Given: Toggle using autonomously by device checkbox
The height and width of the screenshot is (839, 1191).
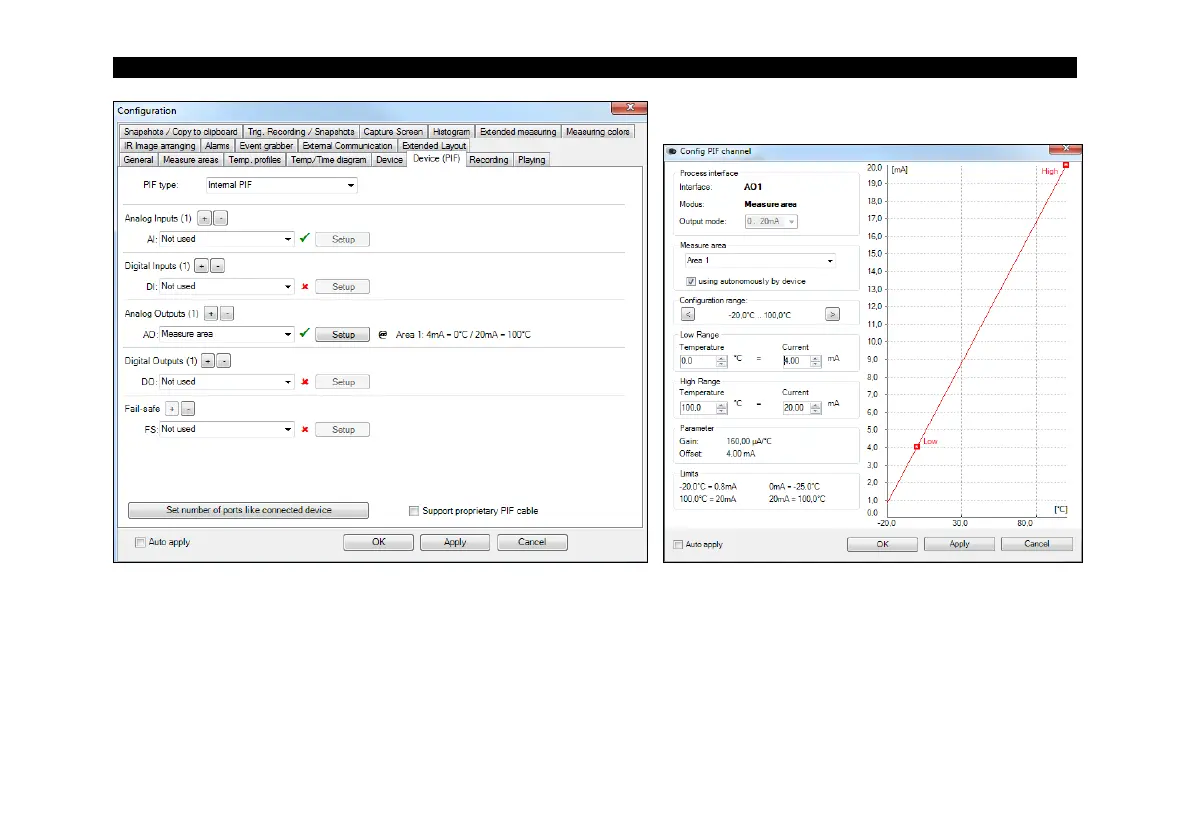Looking at the screenshot, I should (x=691, y=282).
